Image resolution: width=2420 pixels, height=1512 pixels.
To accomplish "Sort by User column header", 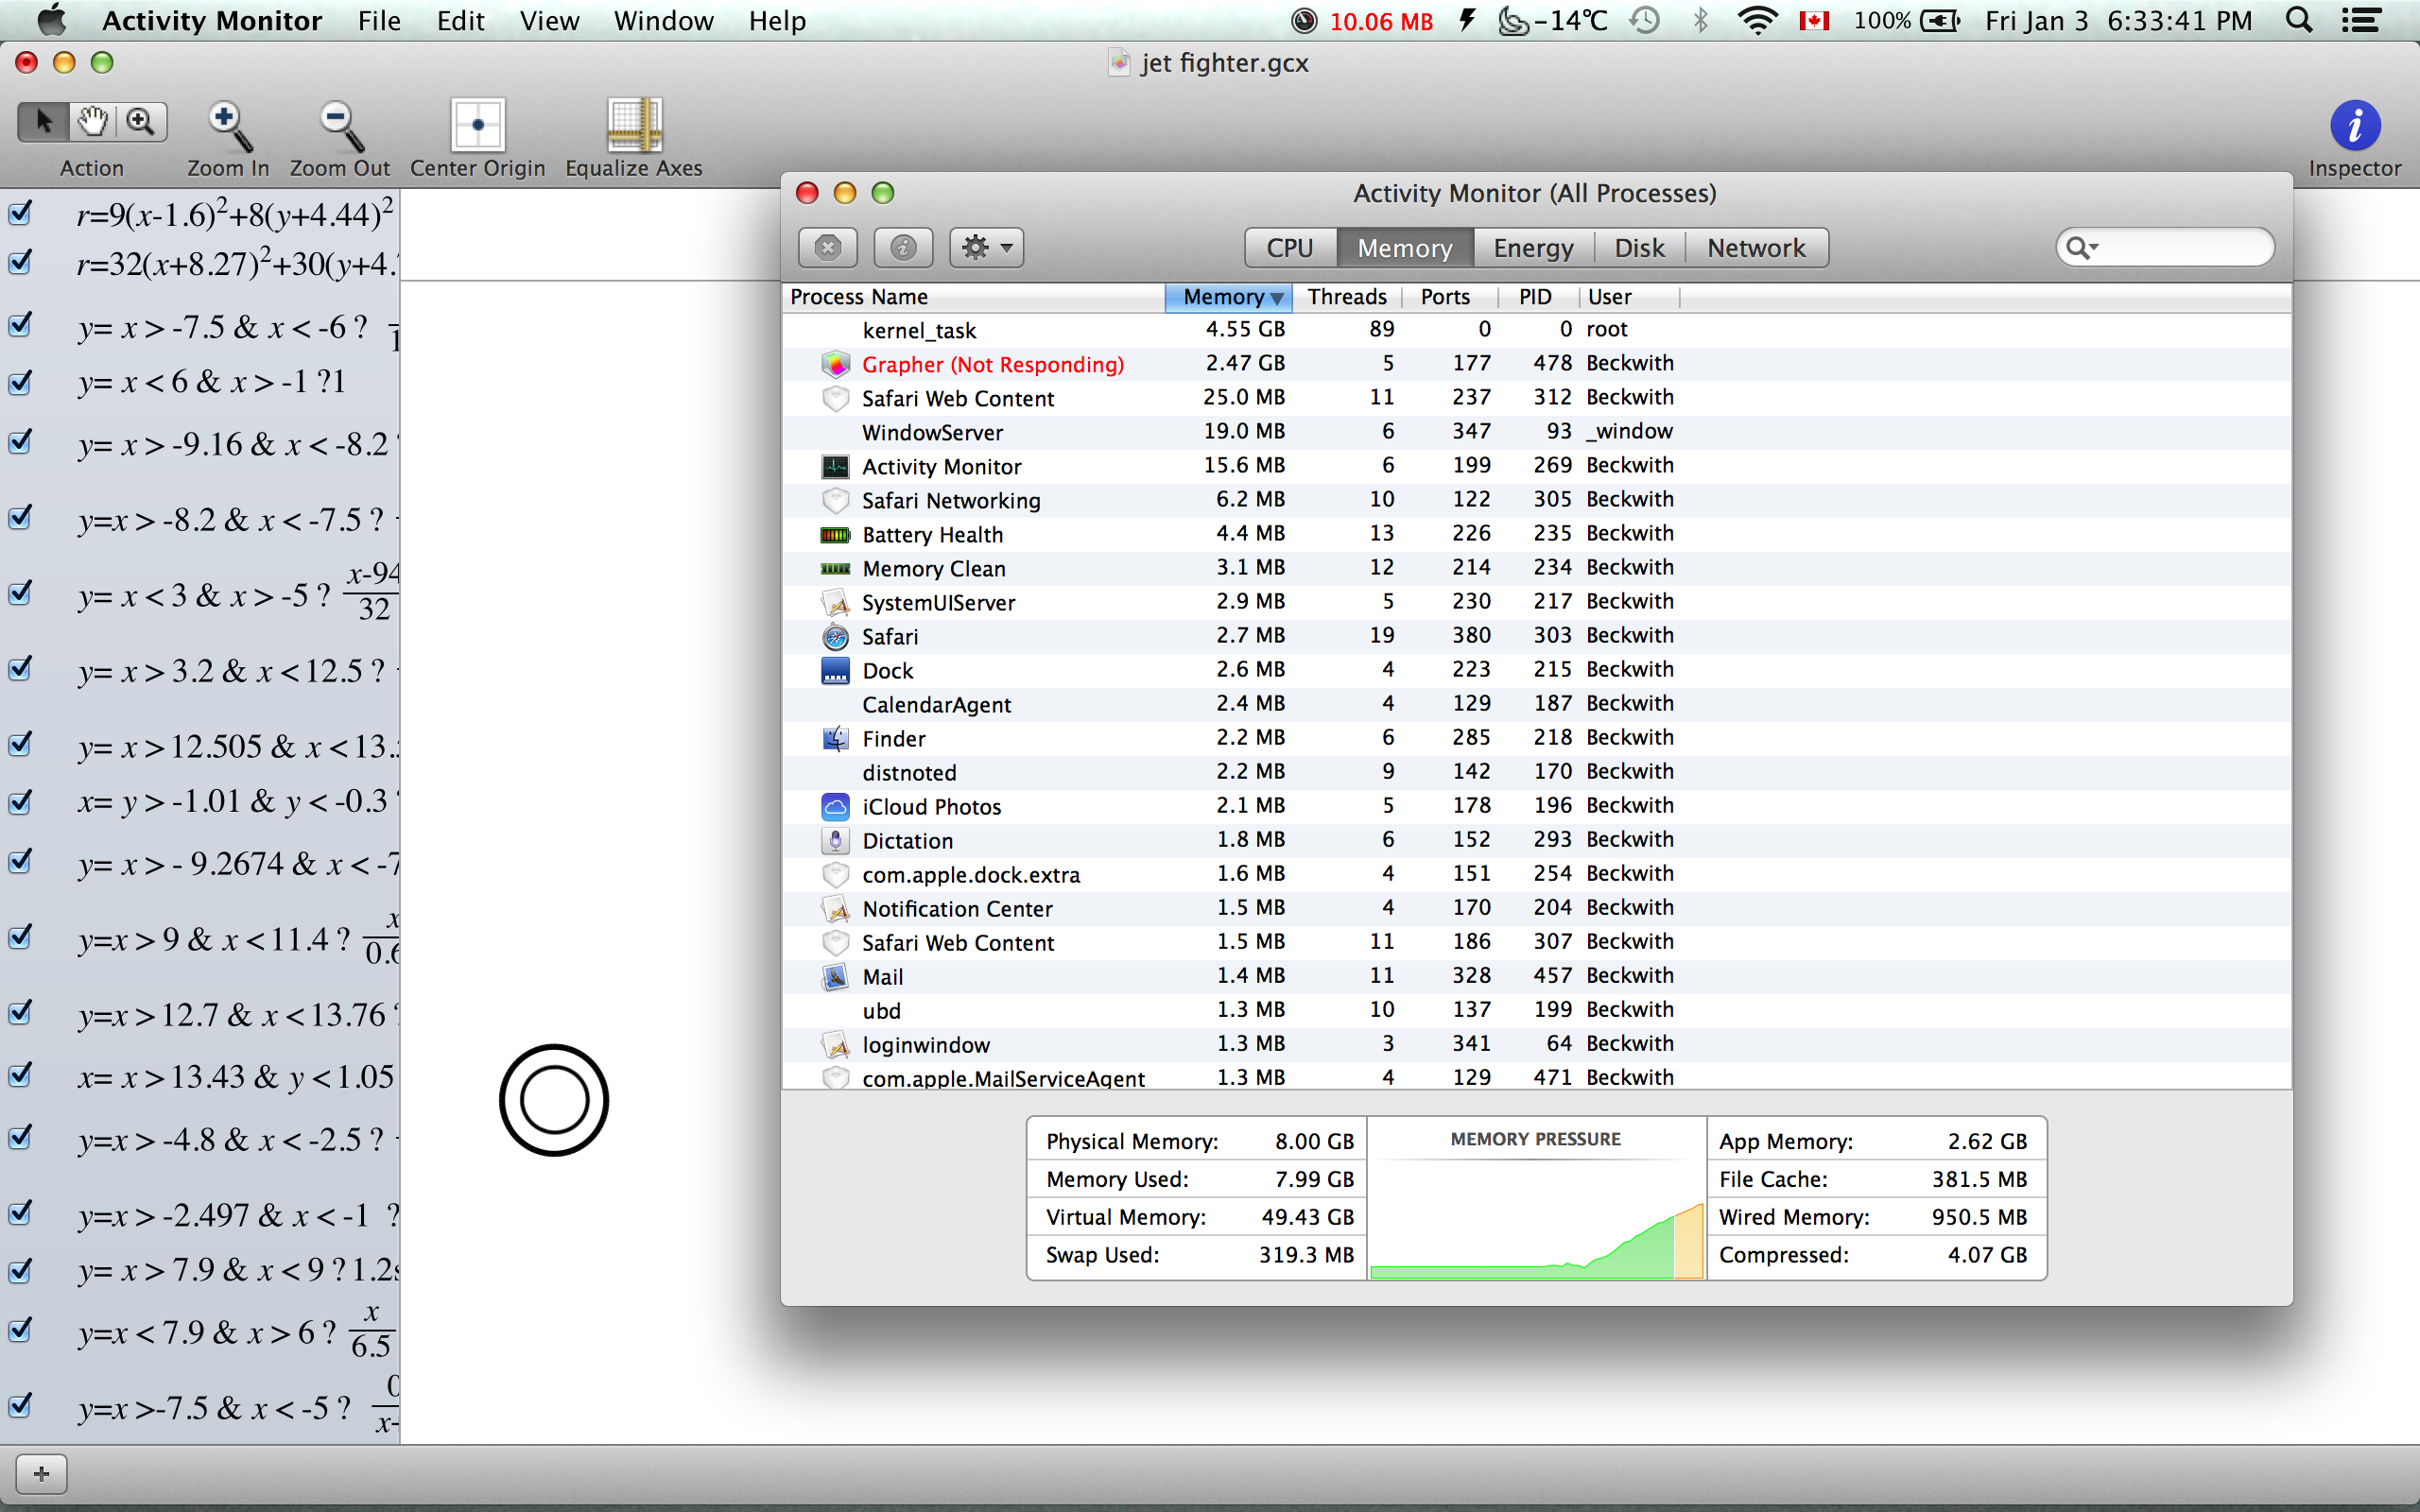I will point(1629,297).
